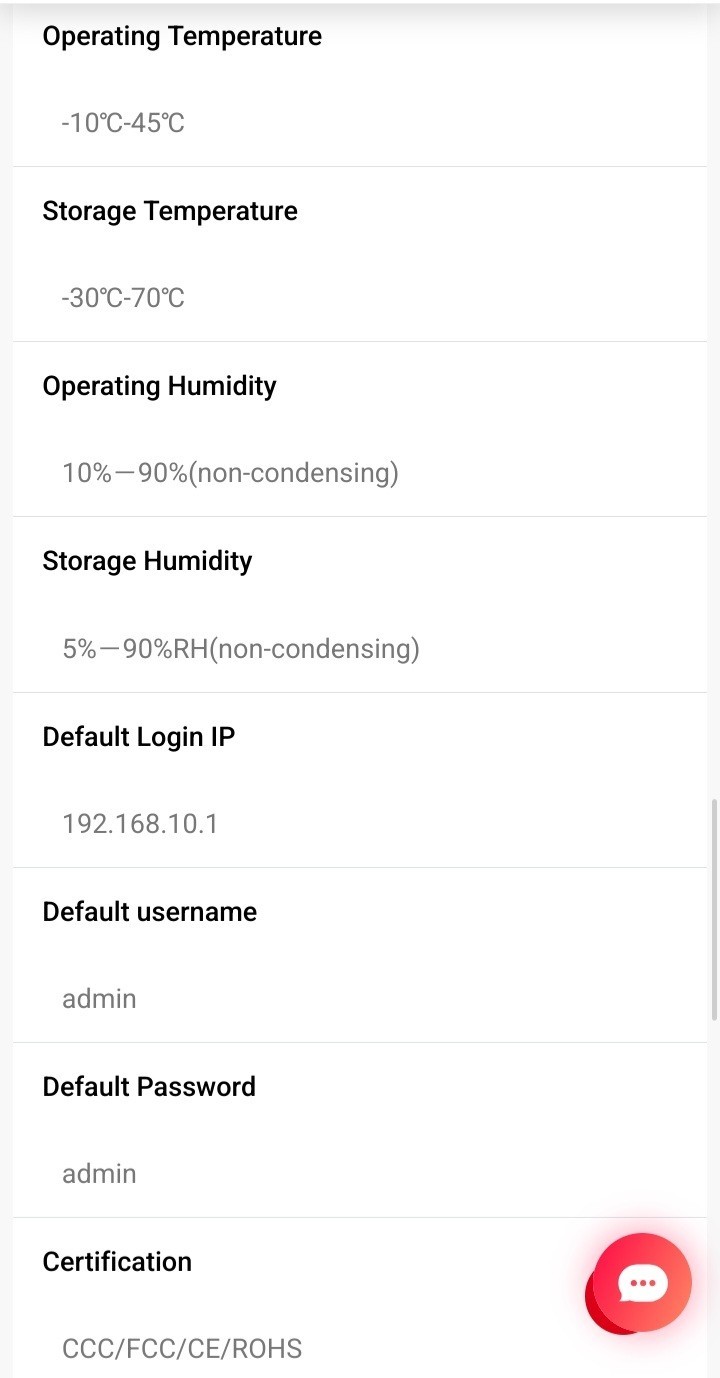The height and width of the screenshot is (1378, 720).
Task: Click the 192.168.10.1 IP address
Action: [140, 824]
